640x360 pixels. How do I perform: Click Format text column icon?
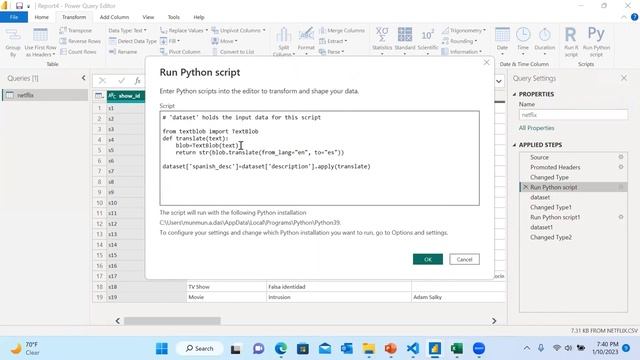(306, 42)
